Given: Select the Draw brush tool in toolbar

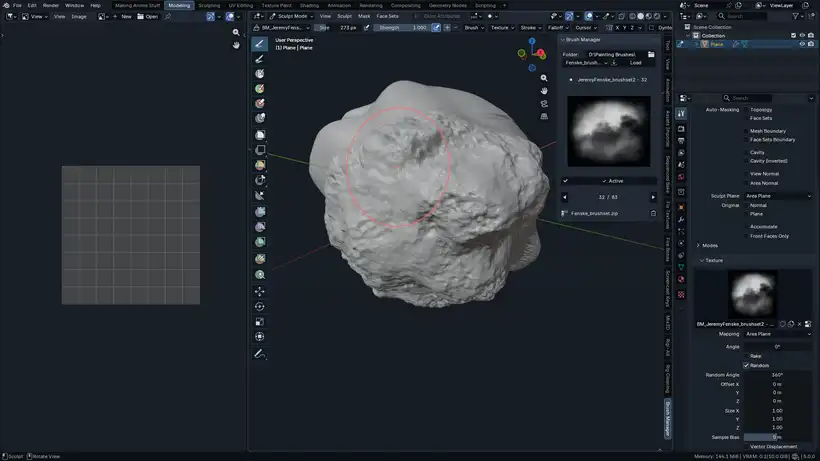Looking at the screenshot, I should click(260, 43).
